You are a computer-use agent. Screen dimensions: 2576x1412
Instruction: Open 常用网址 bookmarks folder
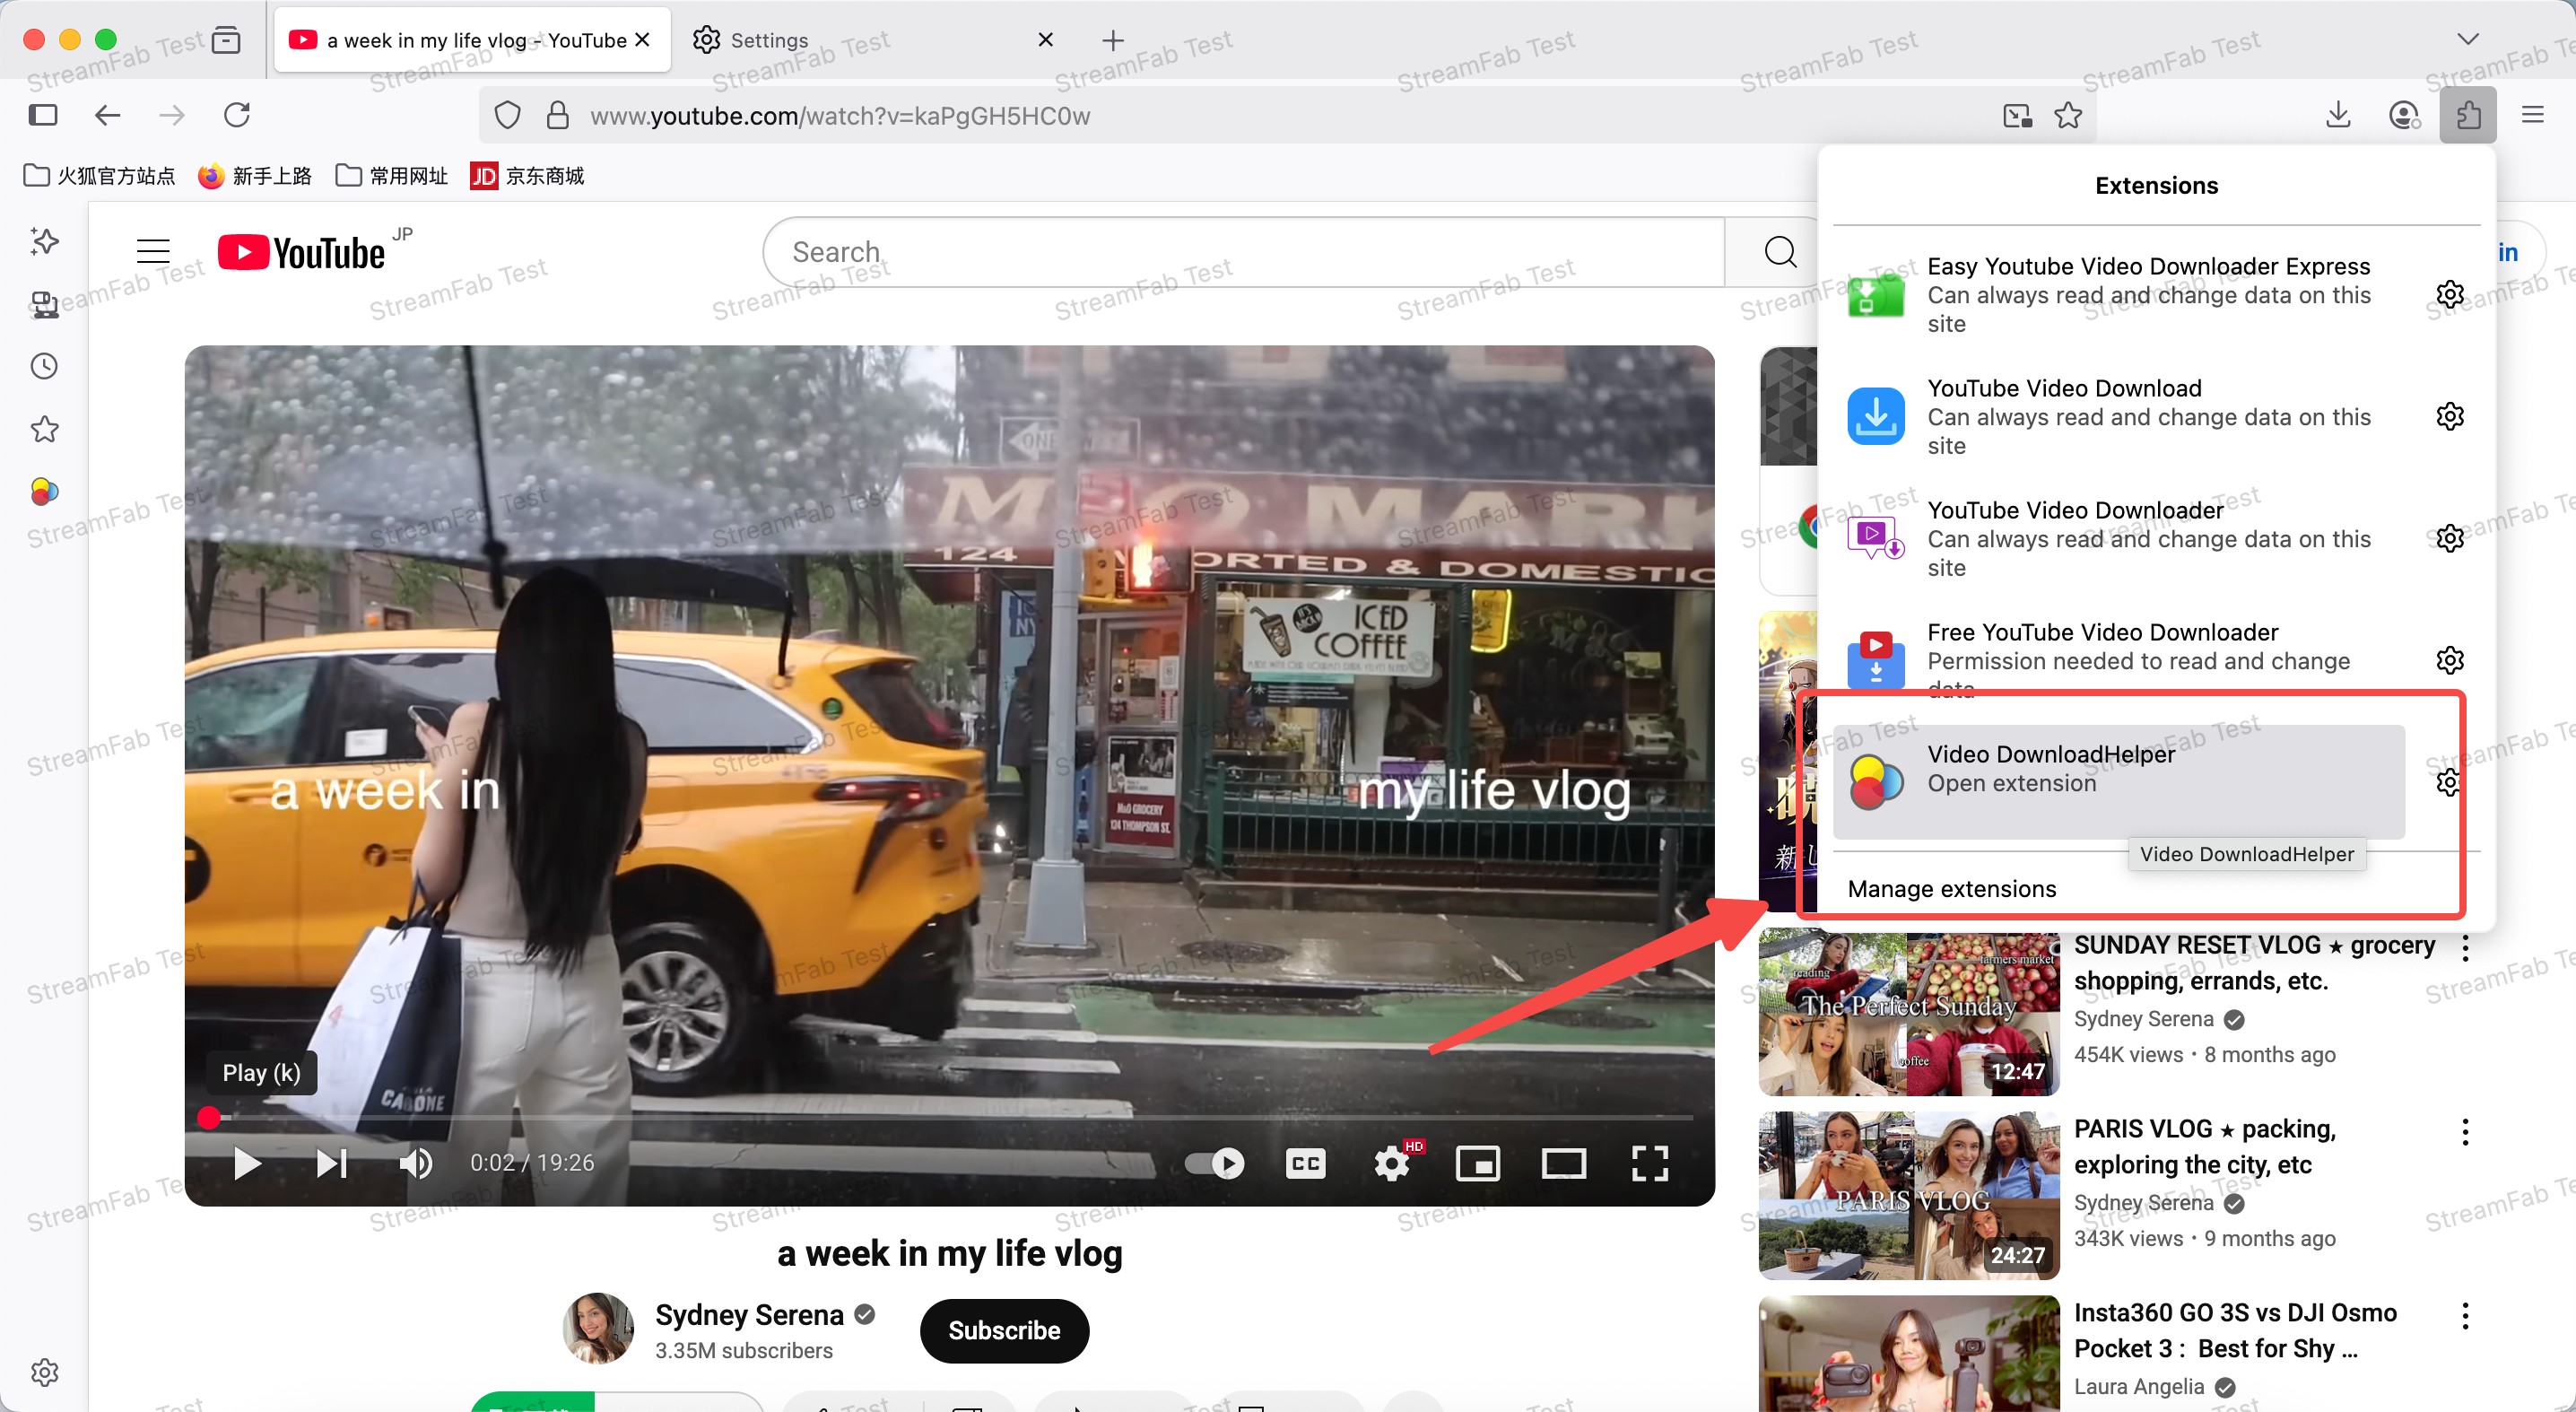pyautogui.click(x=392, y=176)
